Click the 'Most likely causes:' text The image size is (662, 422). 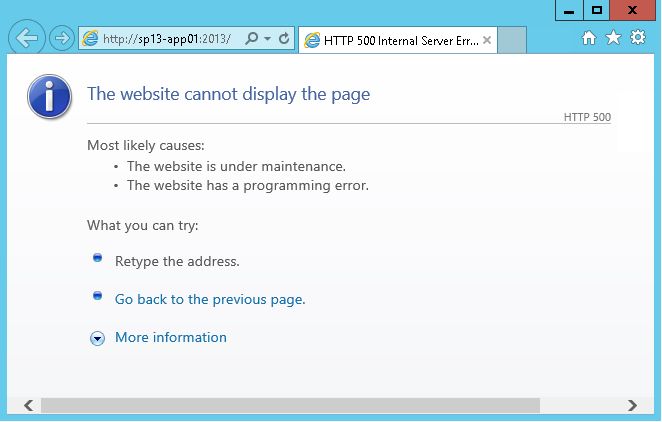point(146,145)
